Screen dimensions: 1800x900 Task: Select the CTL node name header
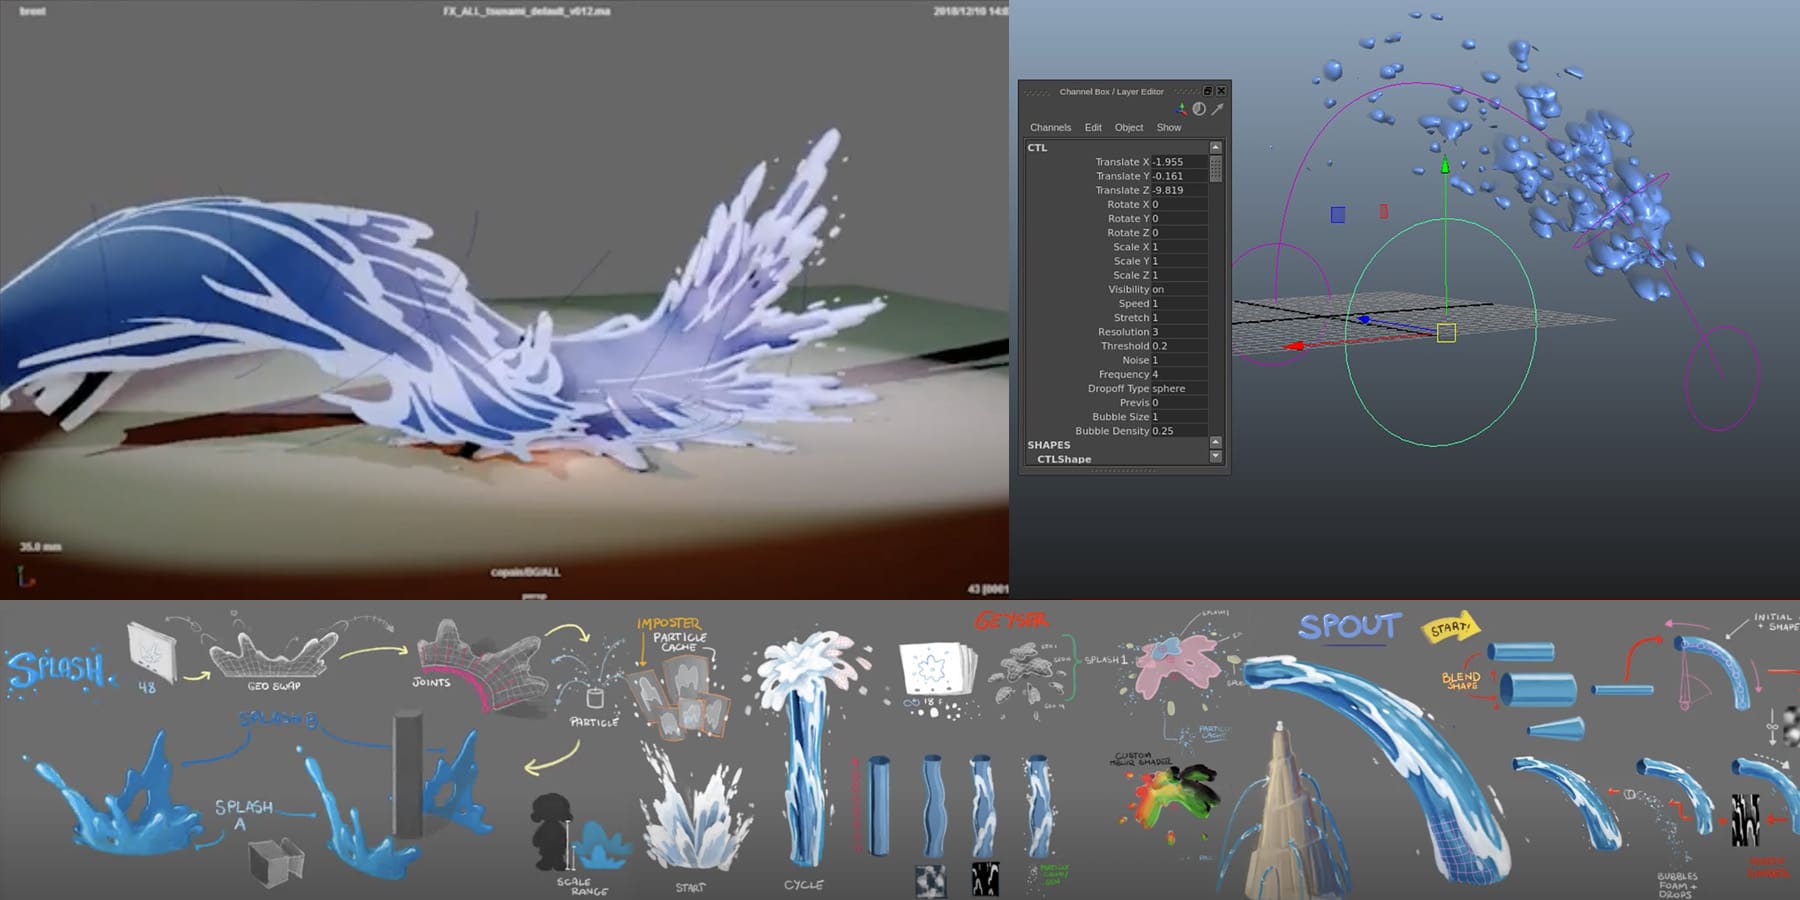coord(1037,147)
